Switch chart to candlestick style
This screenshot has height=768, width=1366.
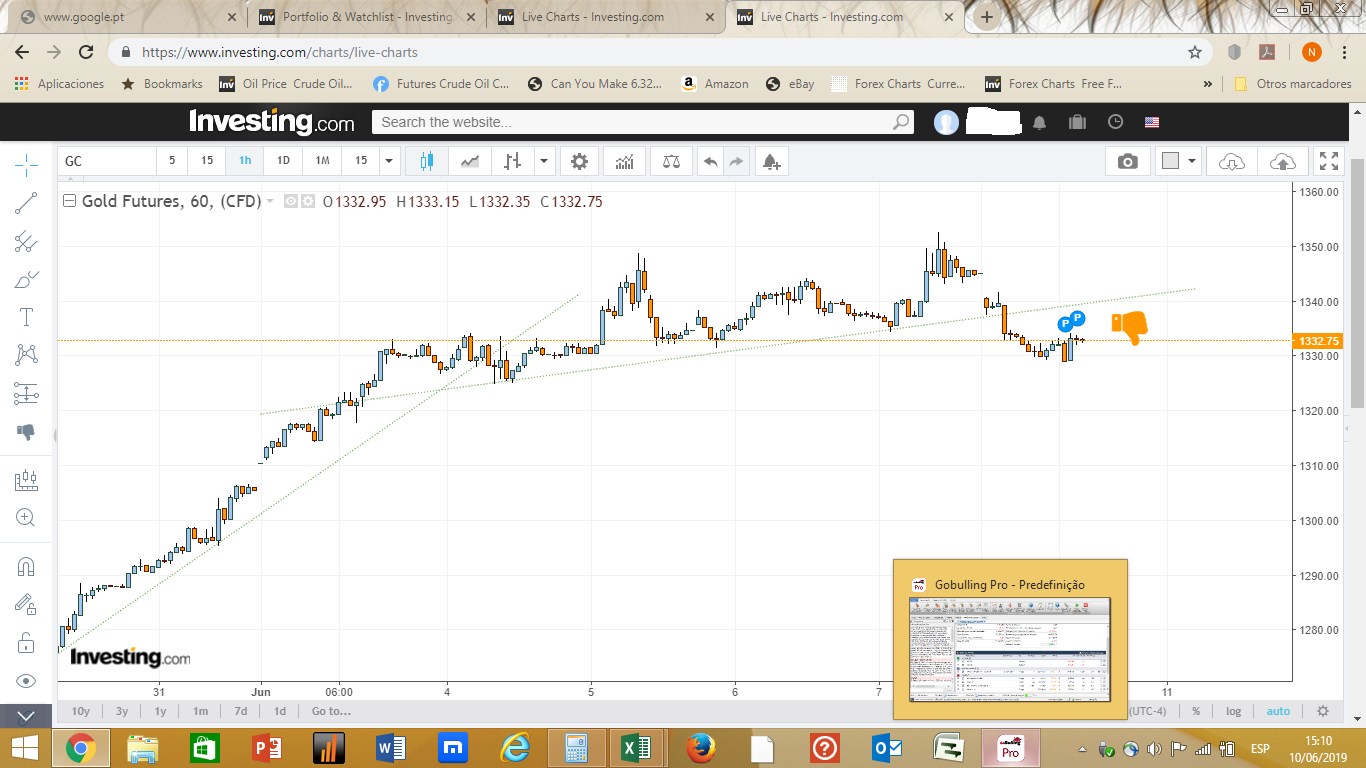tap(427, 161)
